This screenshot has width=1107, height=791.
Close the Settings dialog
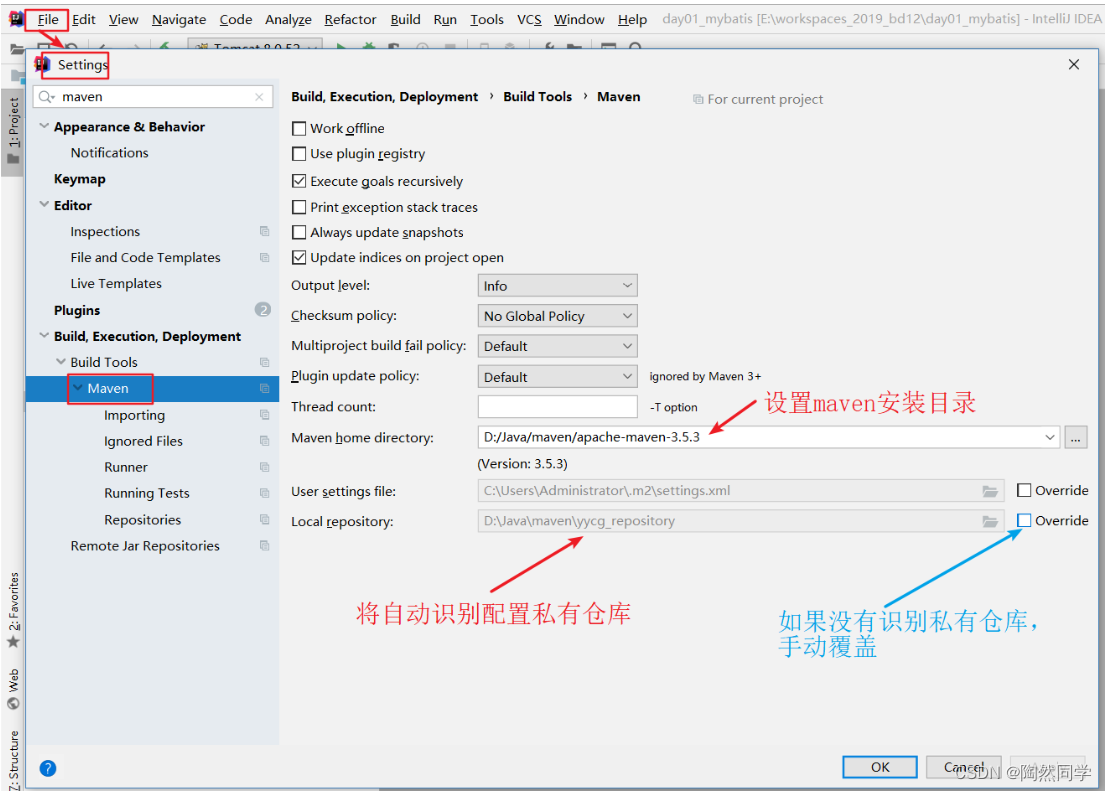coord(1074,64)
